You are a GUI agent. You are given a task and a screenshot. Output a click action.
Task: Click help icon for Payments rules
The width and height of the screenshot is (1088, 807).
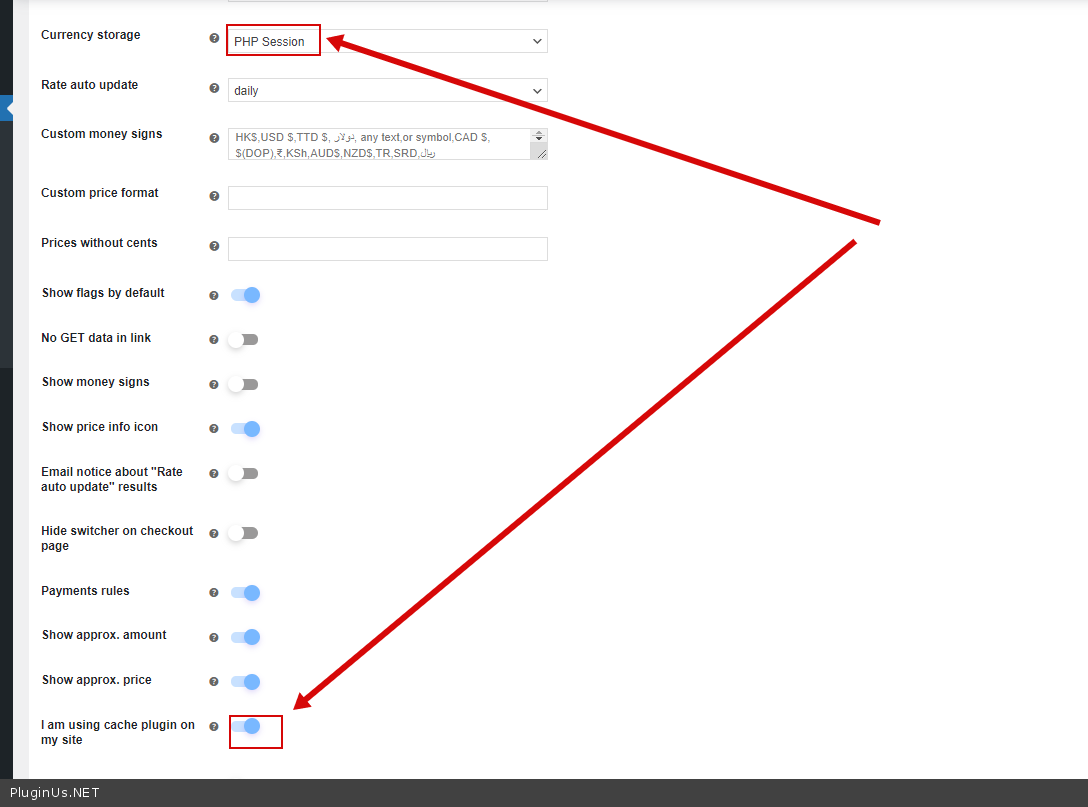(x=214, y=593)
